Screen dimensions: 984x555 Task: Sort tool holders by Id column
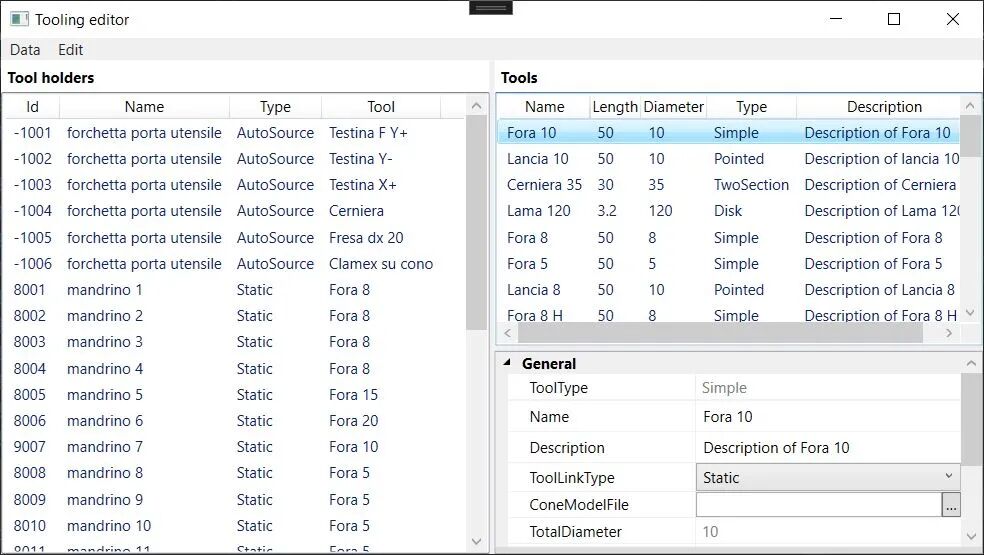click(x=33, y=107)
